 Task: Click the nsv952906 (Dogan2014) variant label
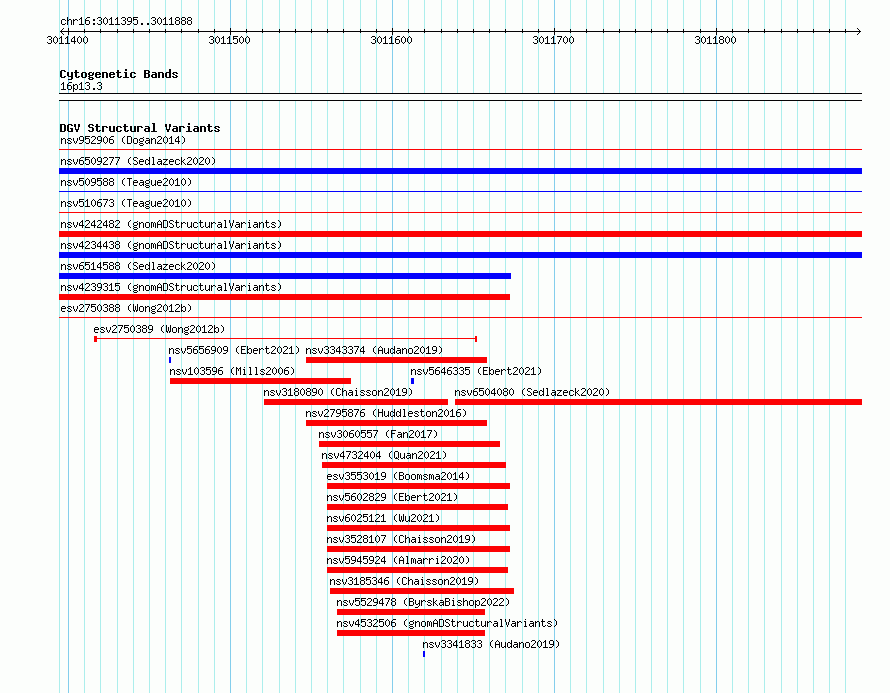123,140
